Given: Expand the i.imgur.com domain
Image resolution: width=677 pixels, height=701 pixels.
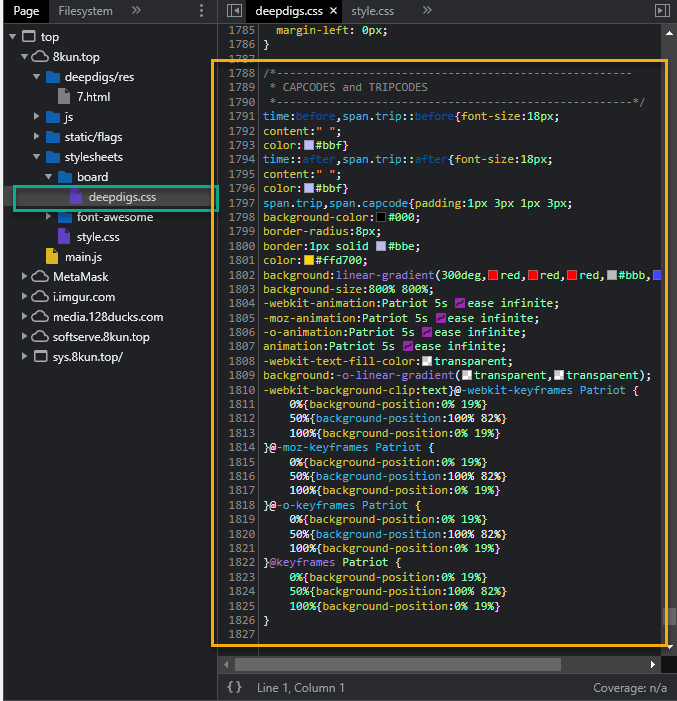Looking at the screenshot, I should [24, 296].
